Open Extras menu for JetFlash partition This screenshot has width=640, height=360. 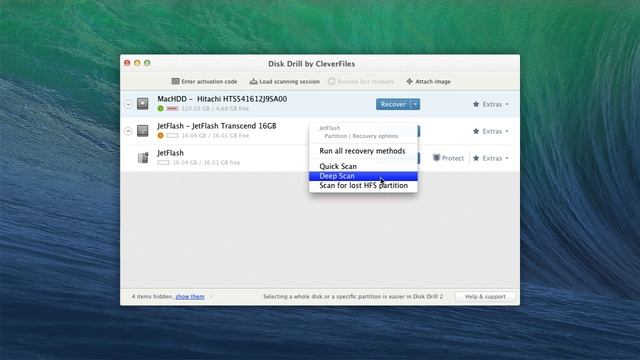click(491, 158)
